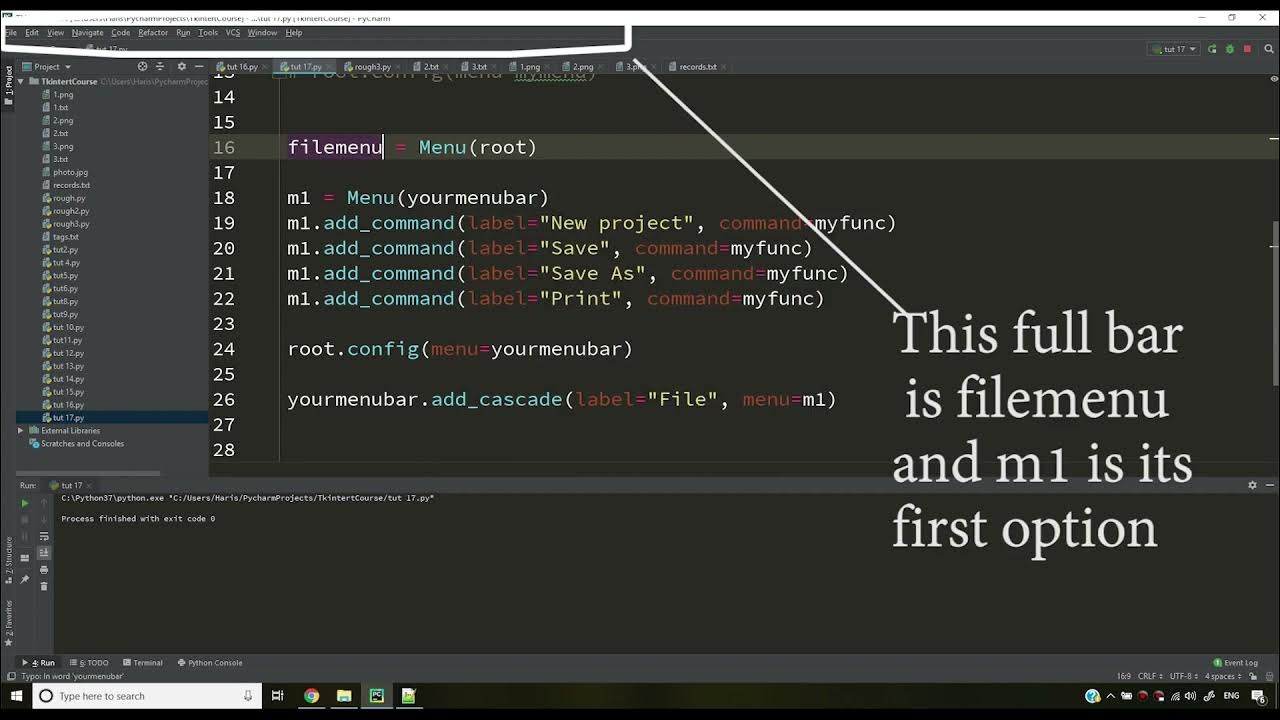
Task: Expand External Libraries node
Action: pyautogui.click(x=20, y=430)
